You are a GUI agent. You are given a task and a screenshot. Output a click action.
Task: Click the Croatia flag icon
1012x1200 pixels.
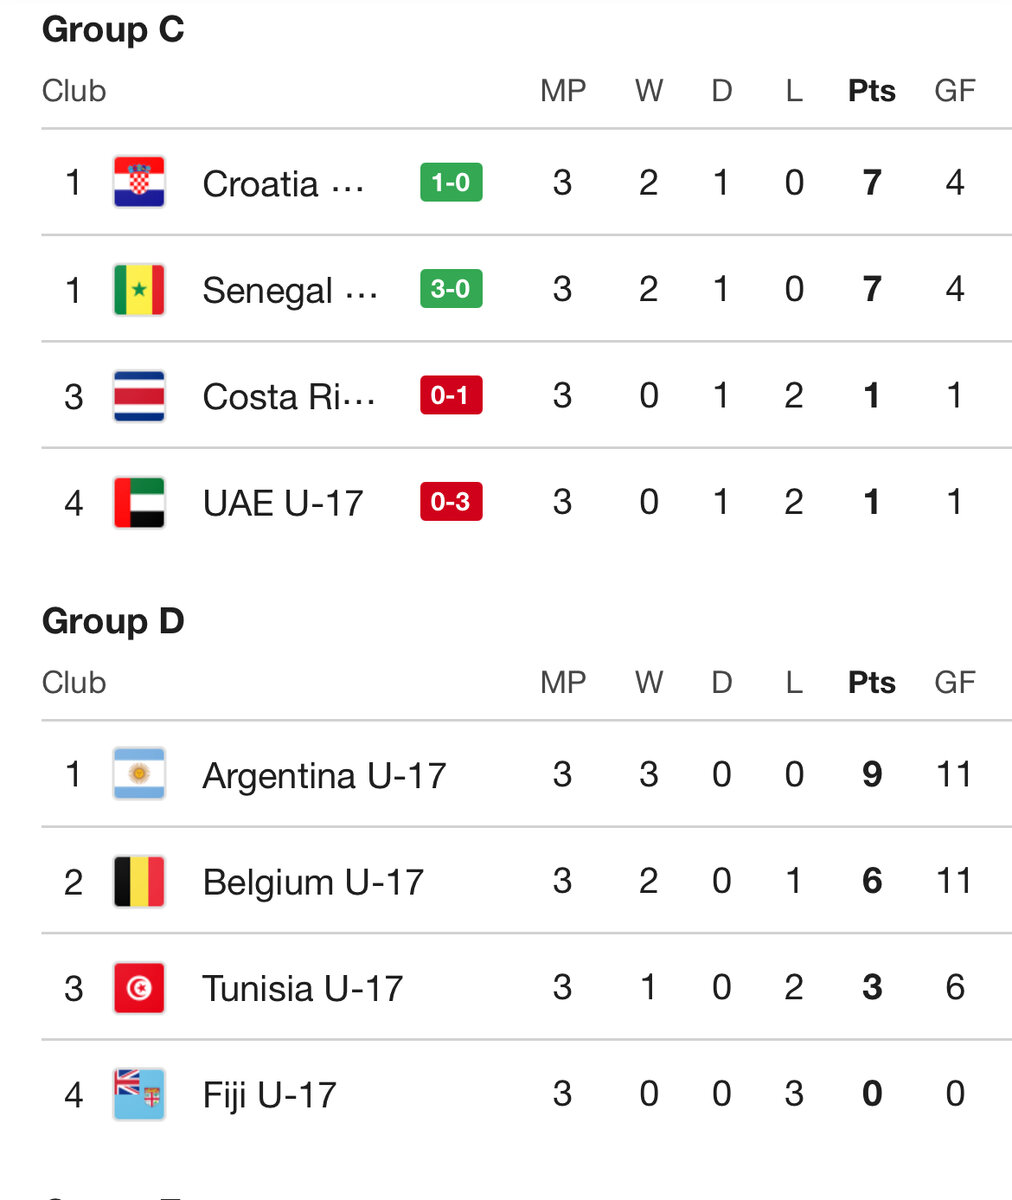pos(139,183)
